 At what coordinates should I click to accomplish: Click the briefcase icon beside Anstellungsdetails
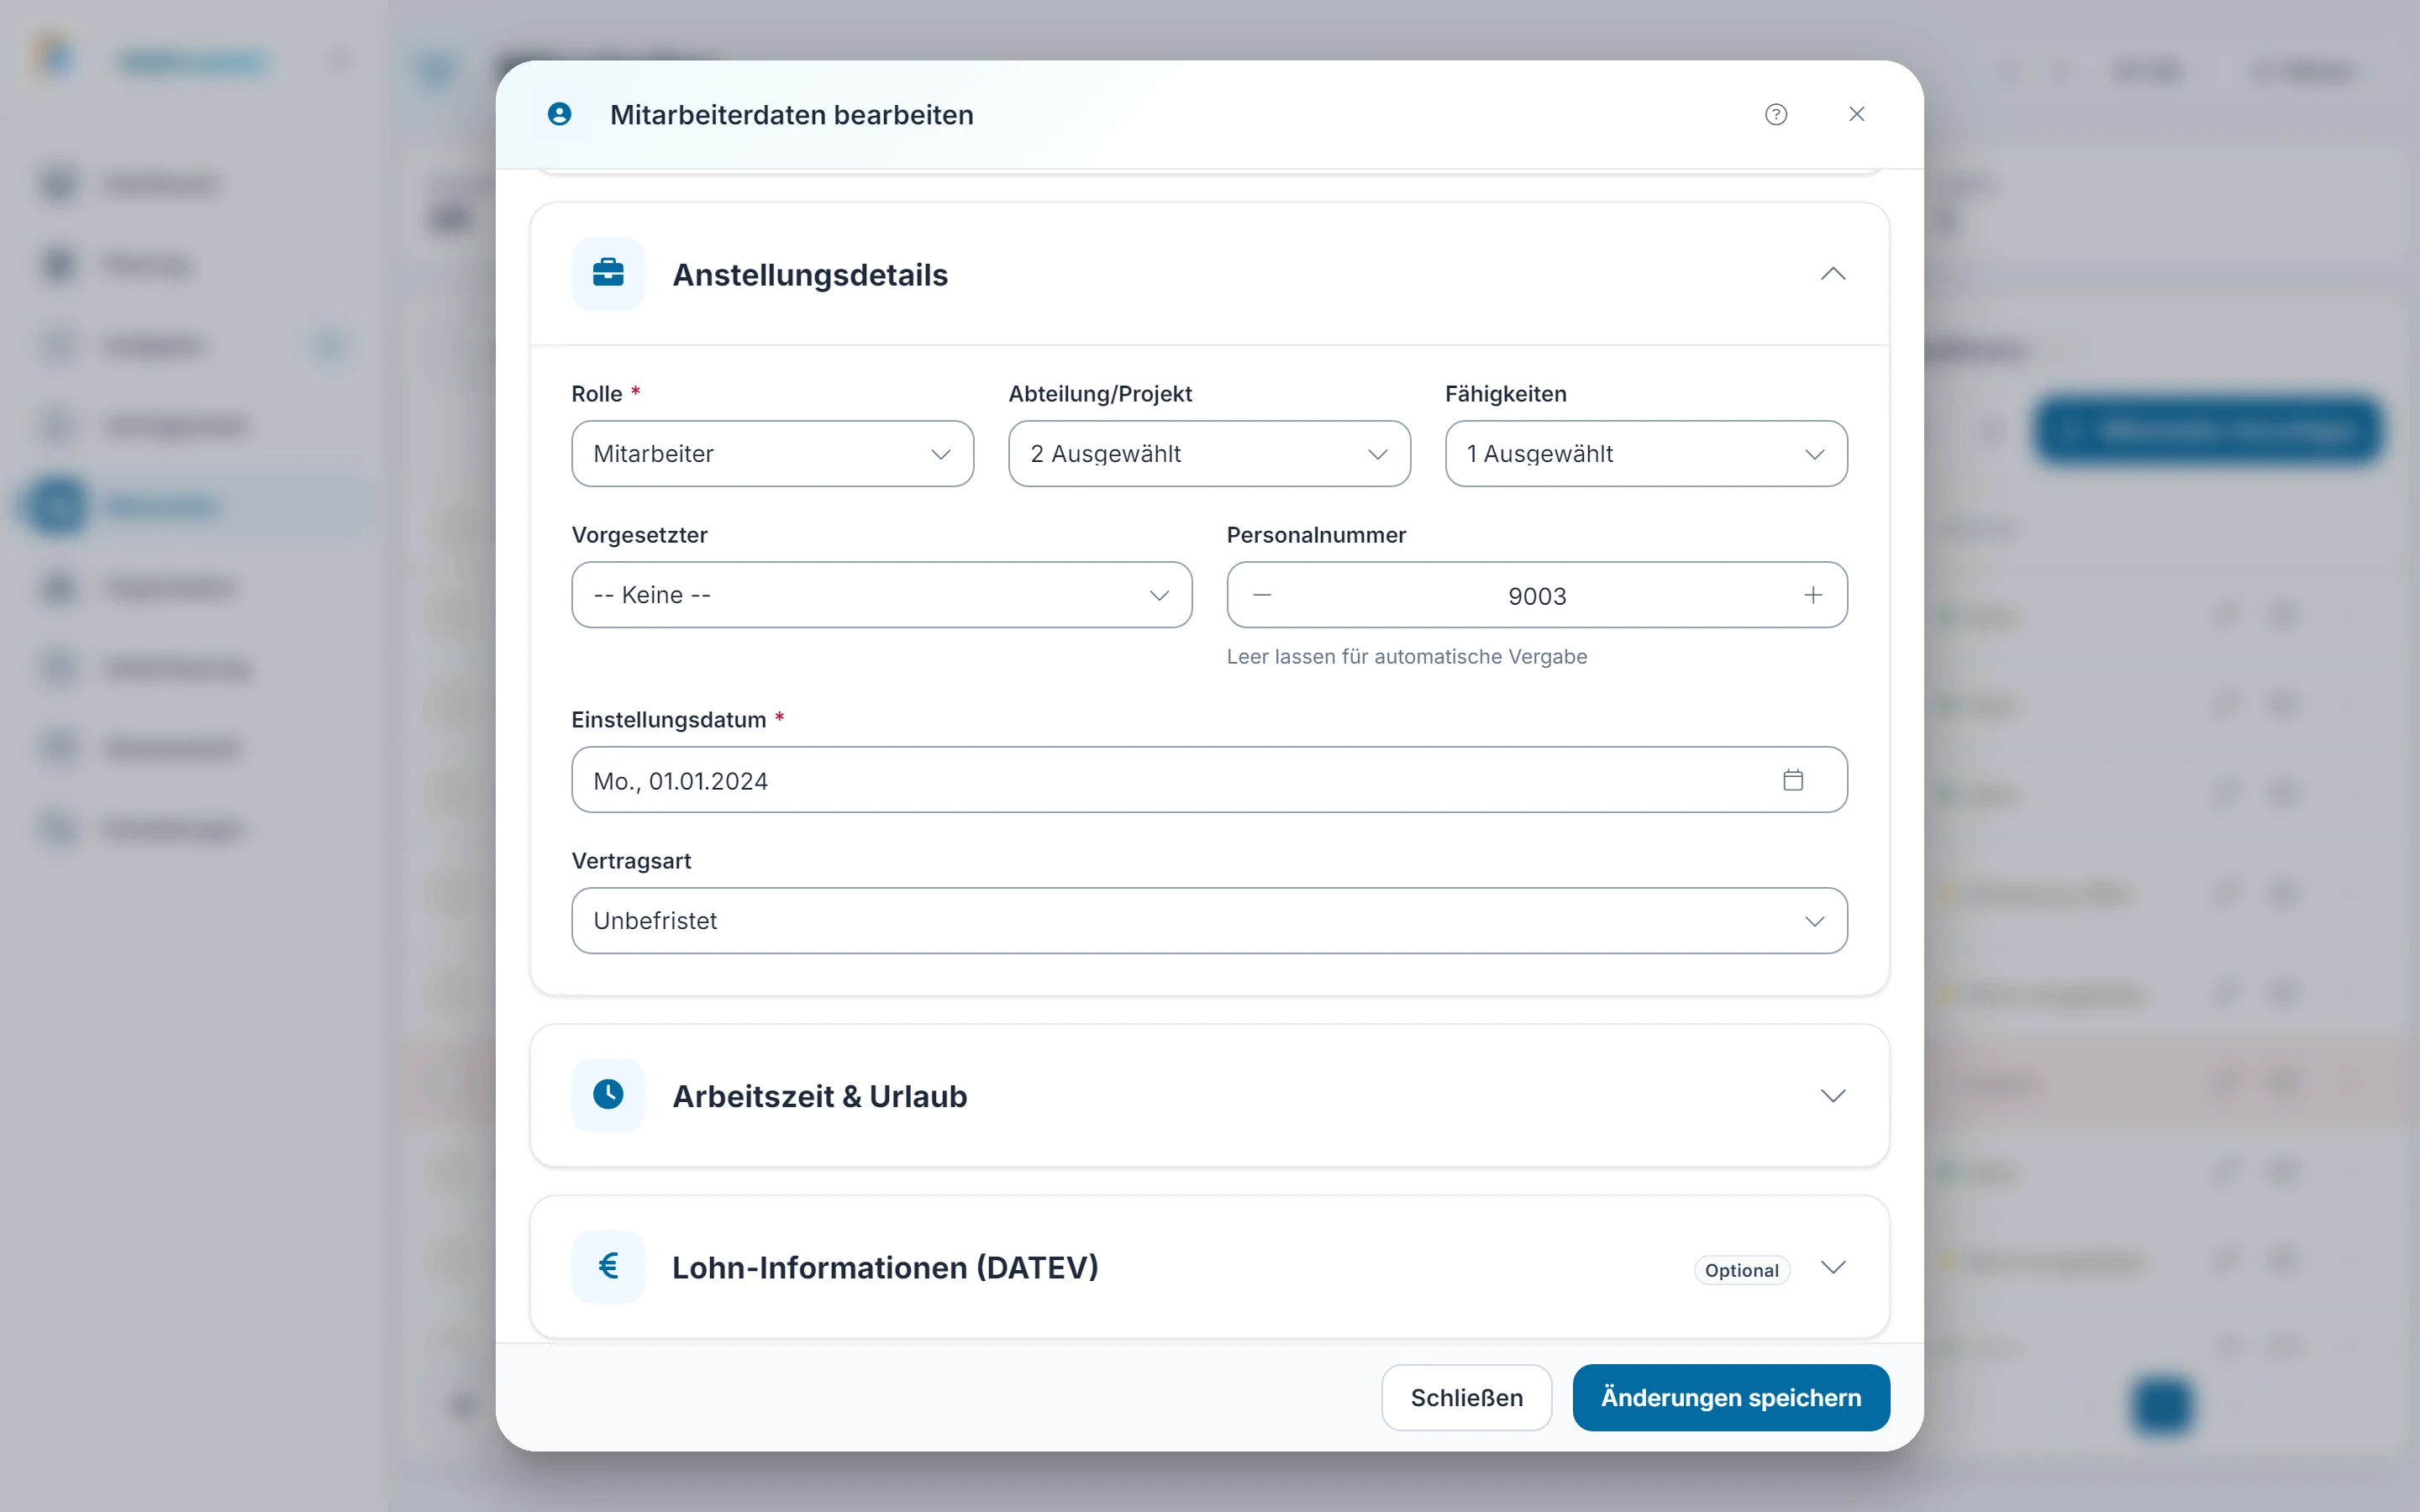(x=608, y=273)
